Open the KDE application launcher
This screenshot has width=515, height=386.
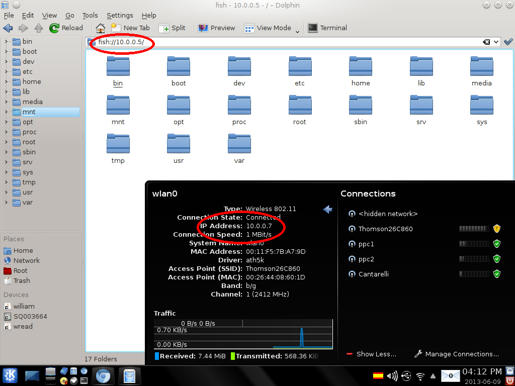tap(10, 376)
